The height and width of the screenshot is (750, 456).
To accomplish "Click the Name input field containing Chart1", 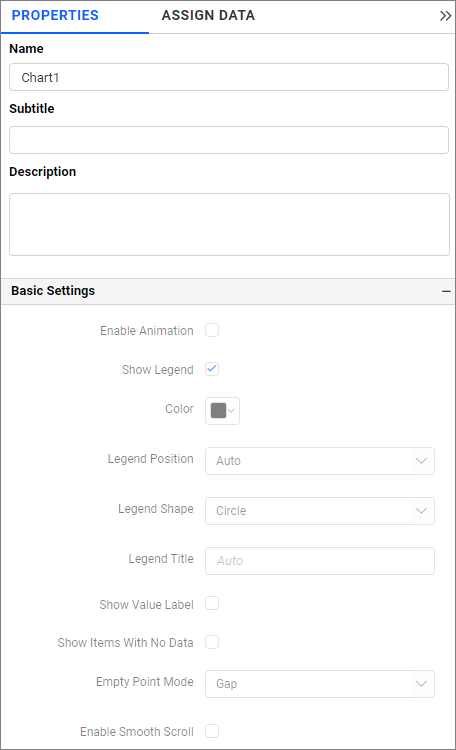I will (x=229, y=77).
